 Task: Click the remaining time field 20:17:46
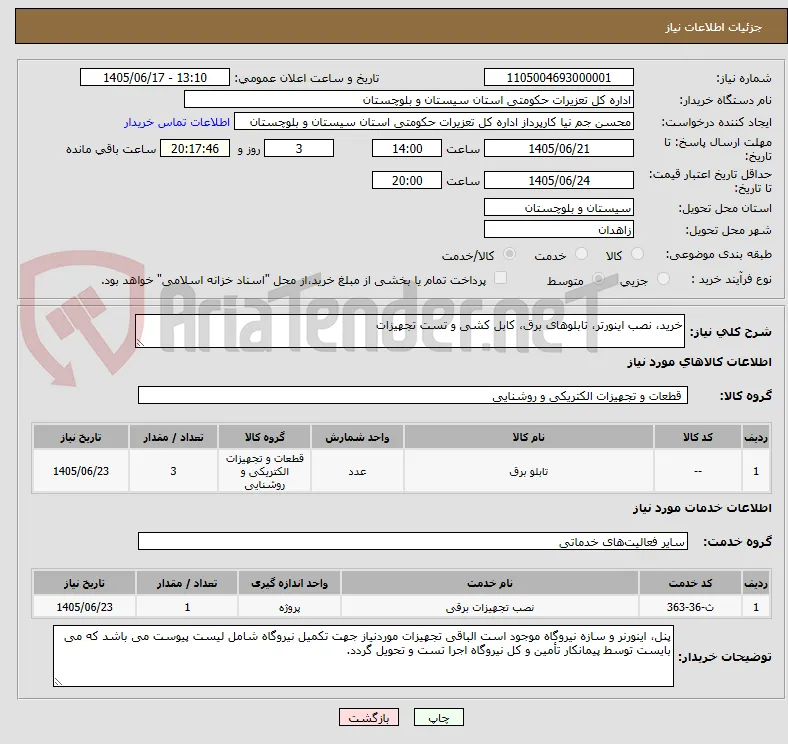pos(195,148)
